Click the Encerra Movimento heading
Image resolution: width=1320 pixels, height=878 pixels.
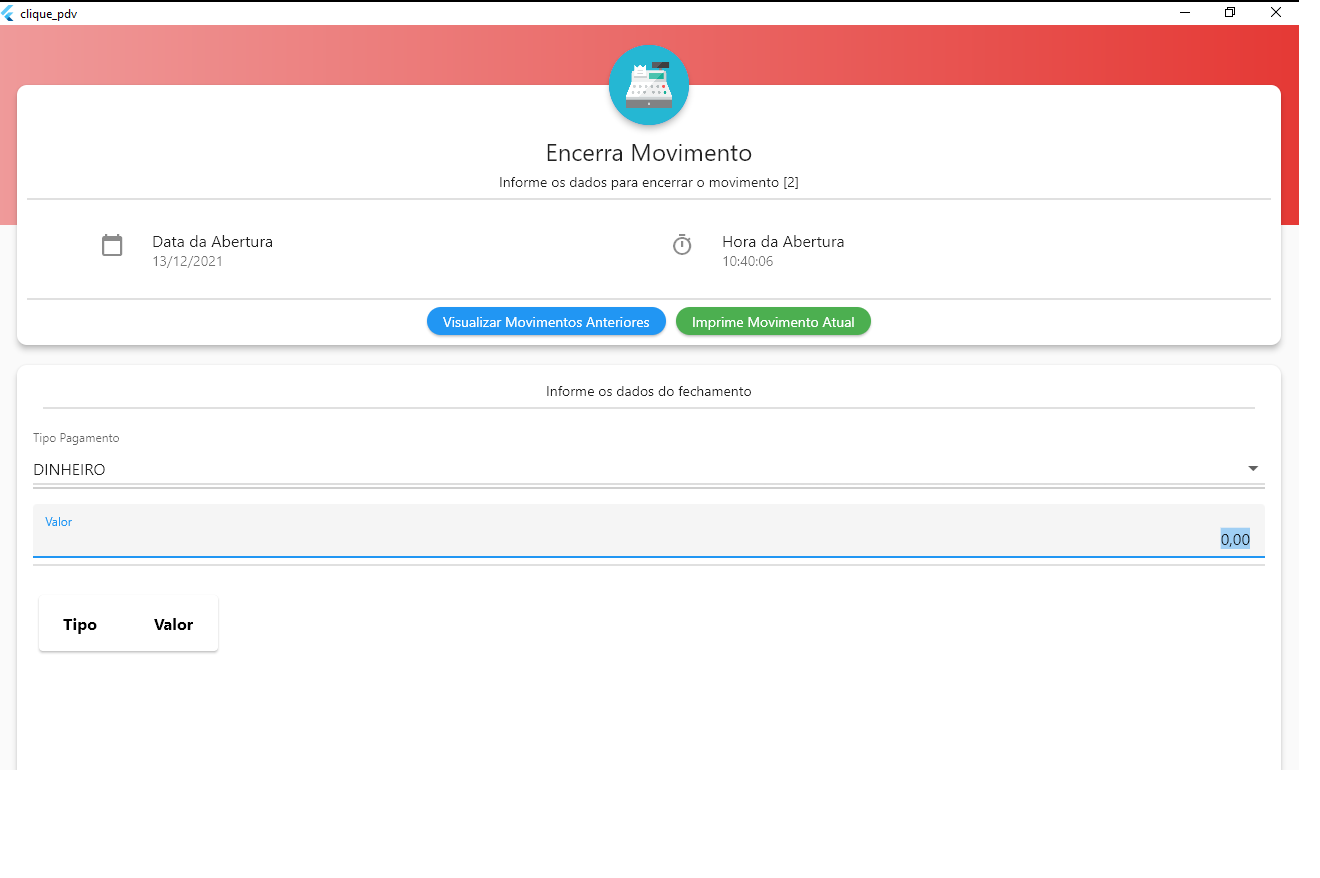(x=648, y=153)
